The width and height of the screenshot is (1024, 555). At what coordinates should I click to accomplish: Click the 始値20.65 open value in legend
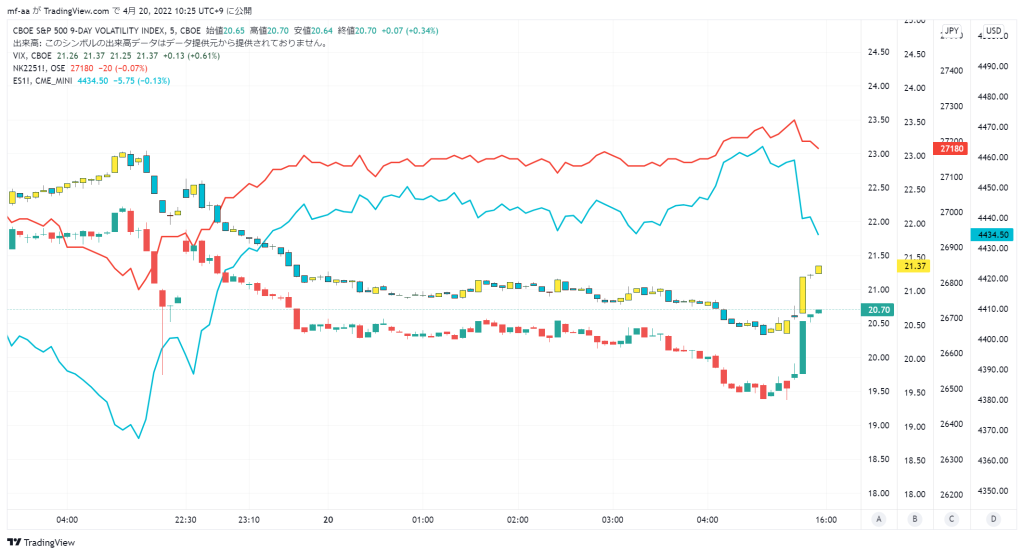(225, 31)
